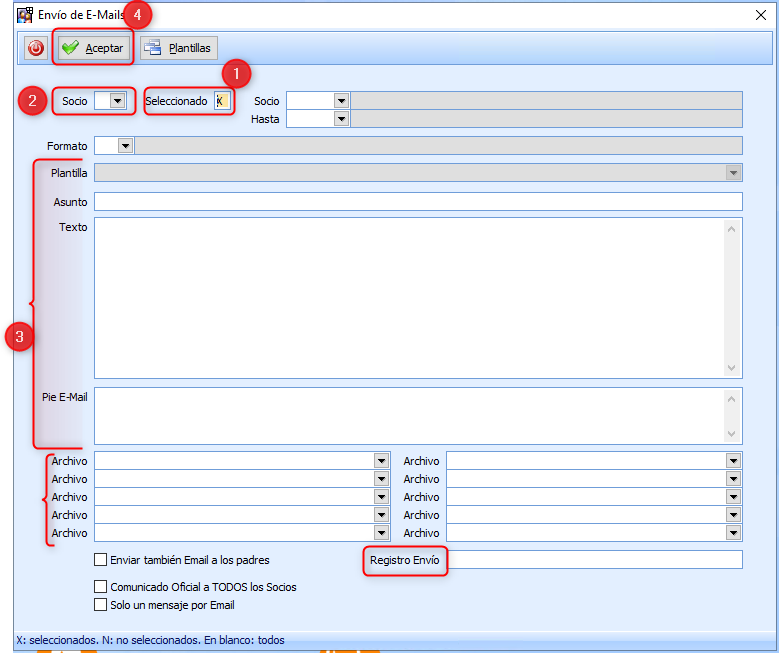
Task: Open the first right Archivo dropdown
Action: click(x=733, y=461)
